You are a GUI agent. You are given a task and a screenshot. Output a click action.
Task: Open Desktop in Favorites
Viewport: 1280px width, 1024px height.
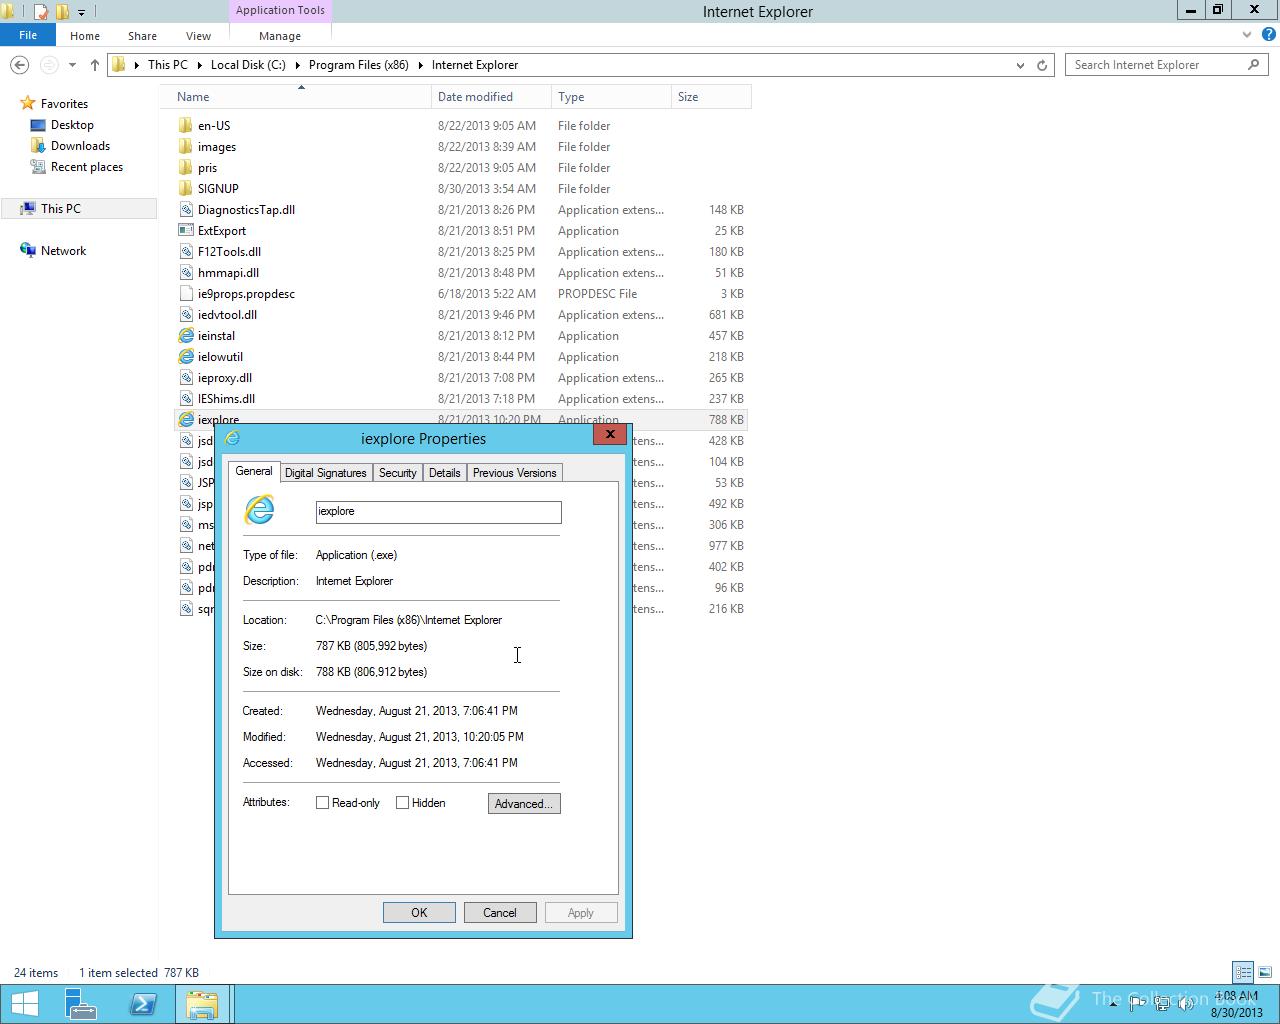click(72, 125)
